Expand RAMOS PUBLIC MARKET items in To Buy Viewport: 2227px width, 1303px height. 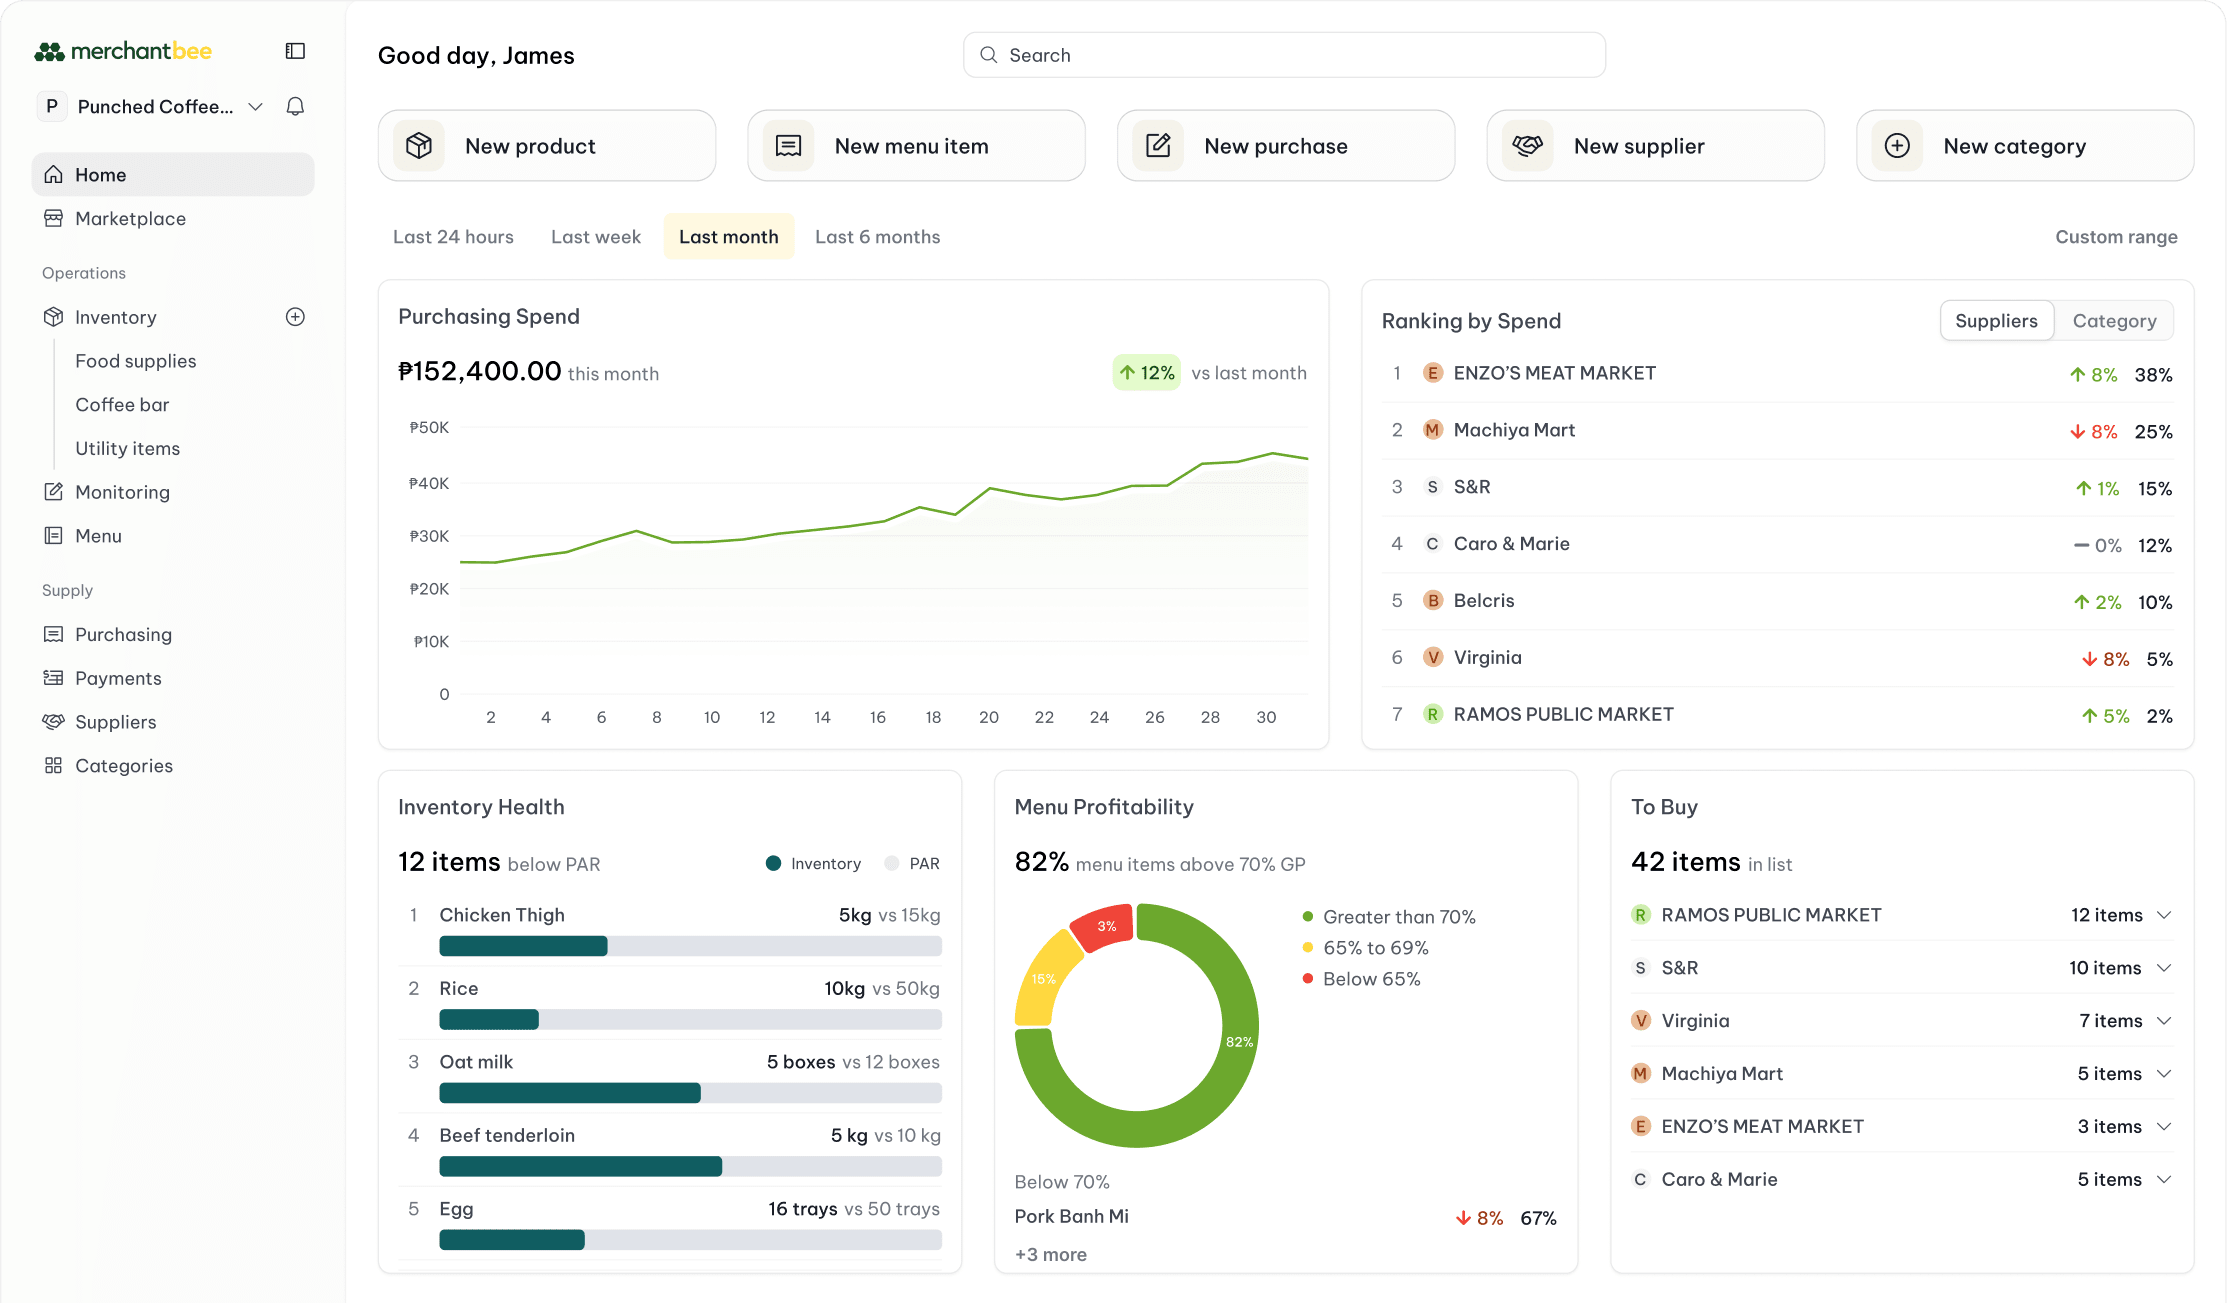point(2166,914)
